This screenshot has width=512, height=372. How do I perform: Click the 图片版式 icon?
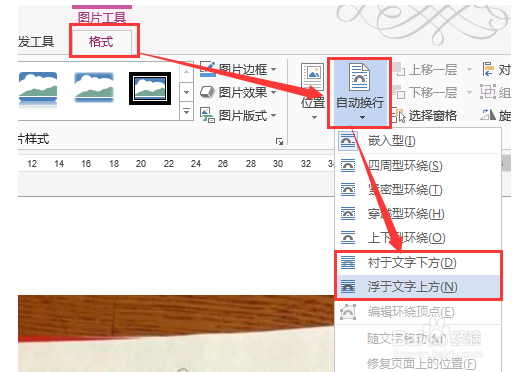(x=207, y=115)
